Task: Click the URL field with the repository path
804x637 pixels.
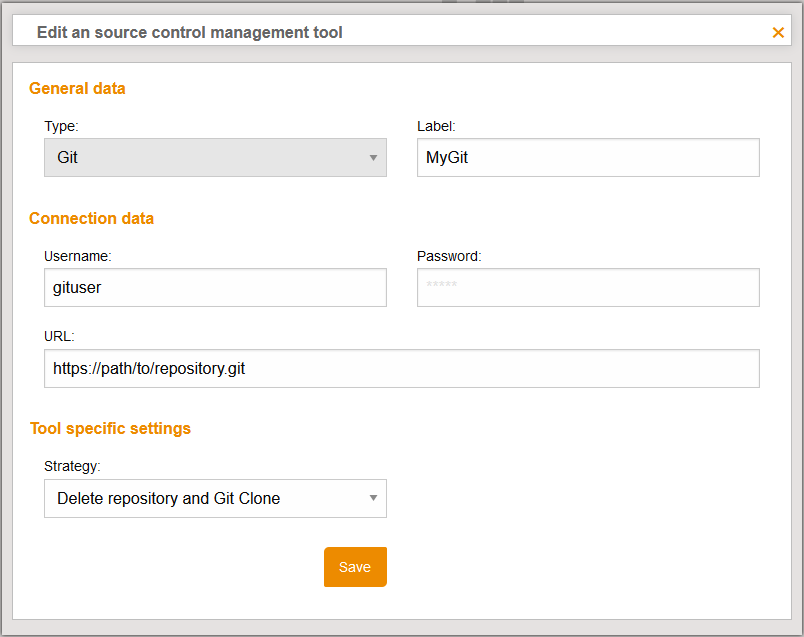Action: 401,368
